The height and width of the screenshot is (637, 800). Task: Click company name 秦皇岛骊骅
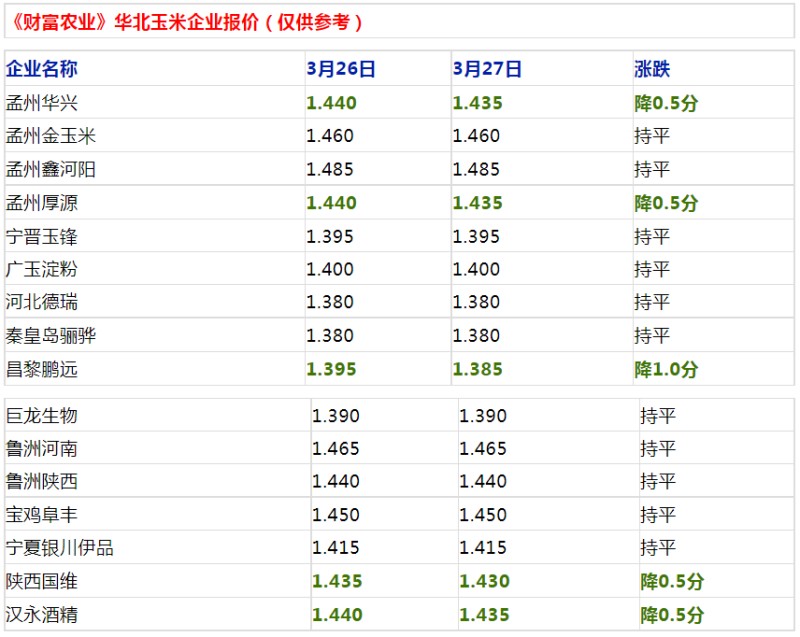[51, 336]
